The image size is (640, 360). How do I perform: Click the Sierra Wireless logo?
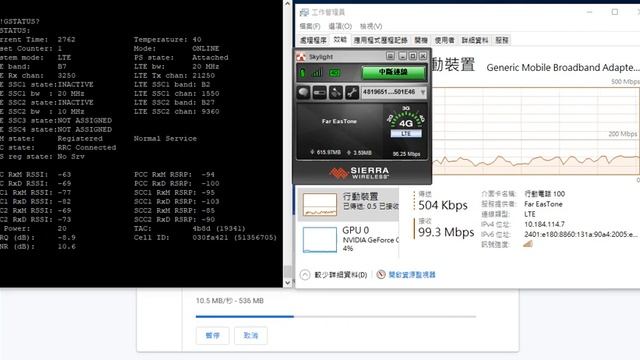coord(360,173)
